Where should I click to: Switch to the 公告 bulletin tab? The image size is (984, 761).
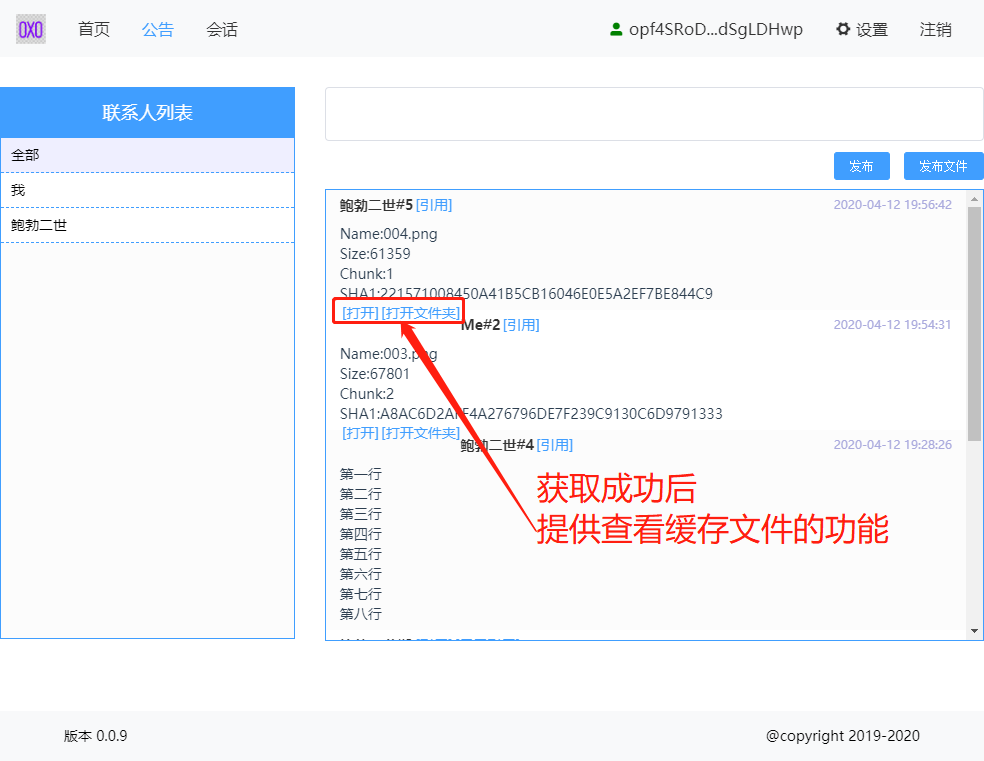click(x=158, y=29)
